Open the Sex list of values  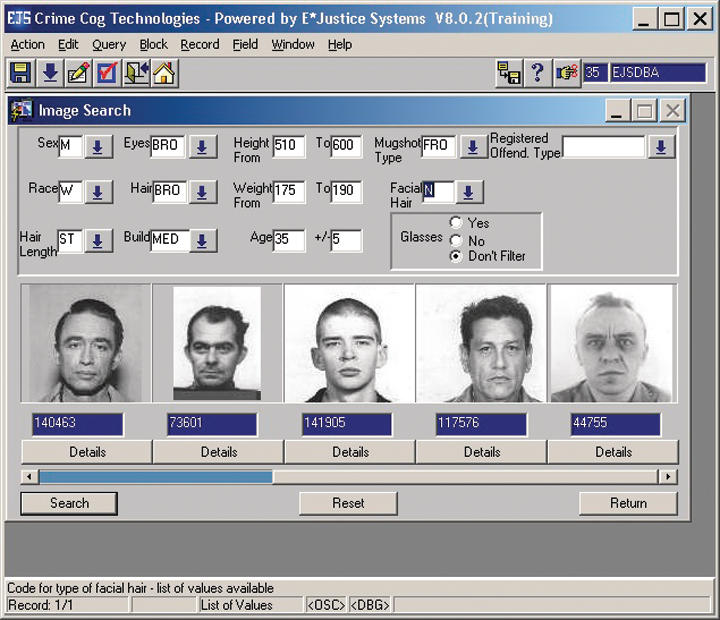[98, 147]
